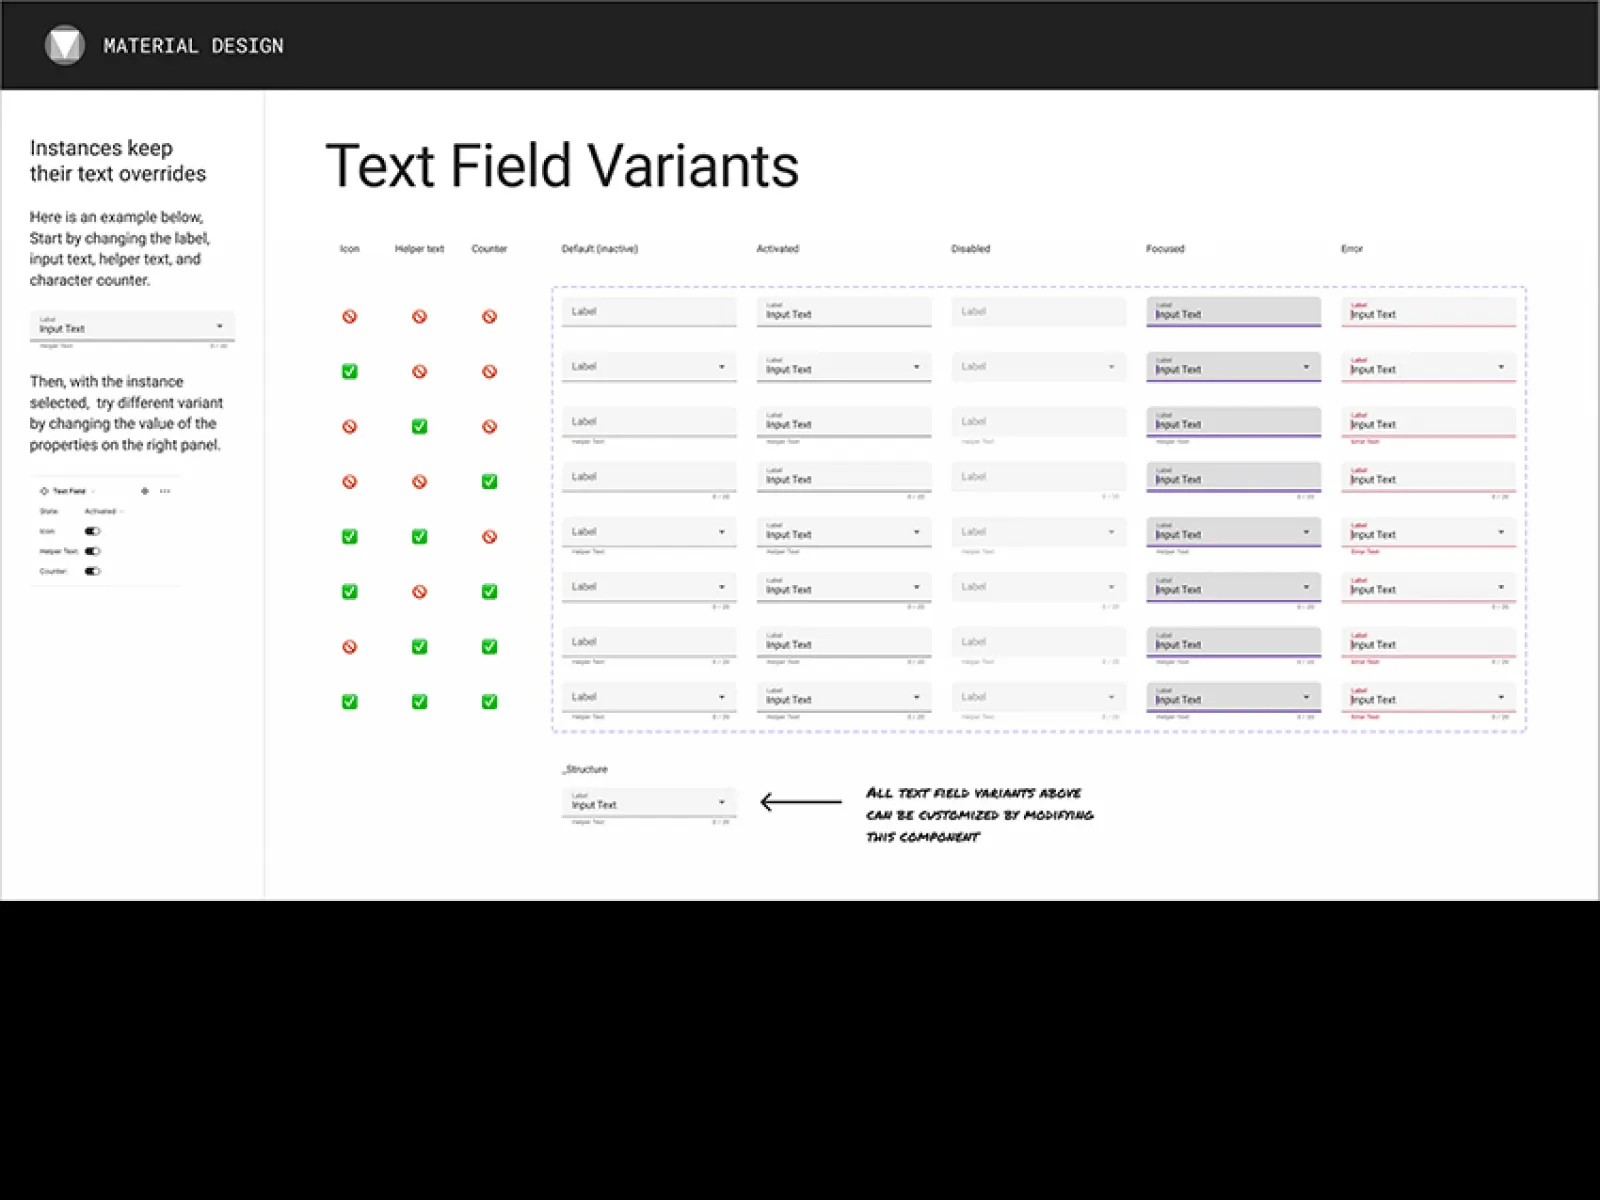Click the four-way target icon in Text Field panel
Image resolution: width=1600 pixels, height=1200 pixels.
145,491
